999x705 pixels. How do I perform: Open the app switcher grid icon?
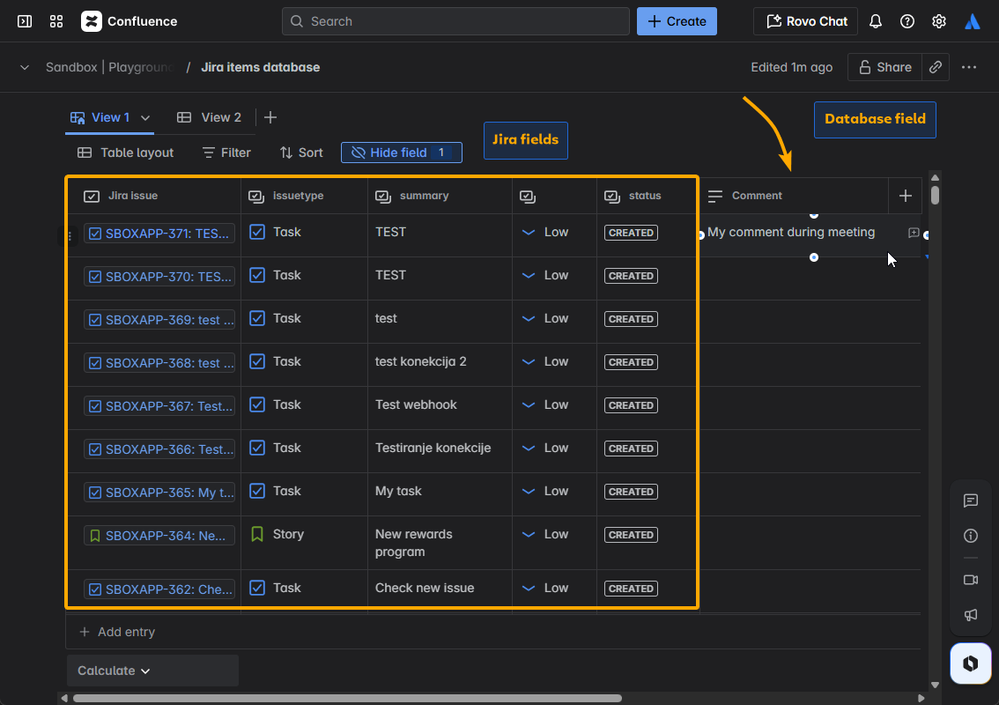pos(56,21)
